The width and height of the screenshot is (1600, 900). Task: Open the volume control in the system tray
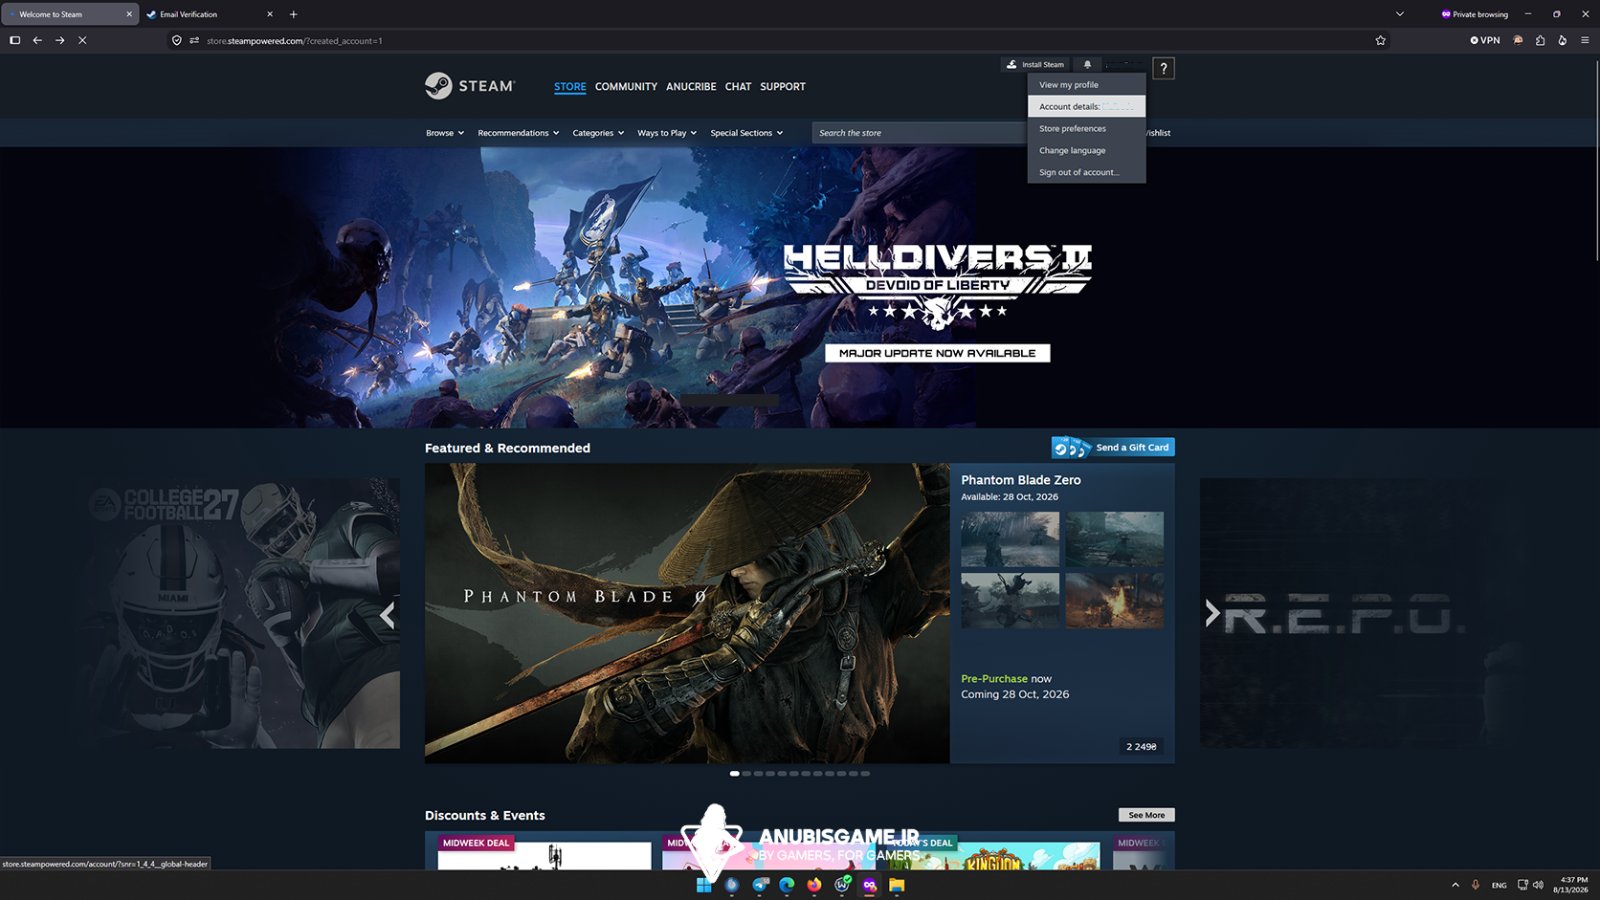click(1538, 885)
